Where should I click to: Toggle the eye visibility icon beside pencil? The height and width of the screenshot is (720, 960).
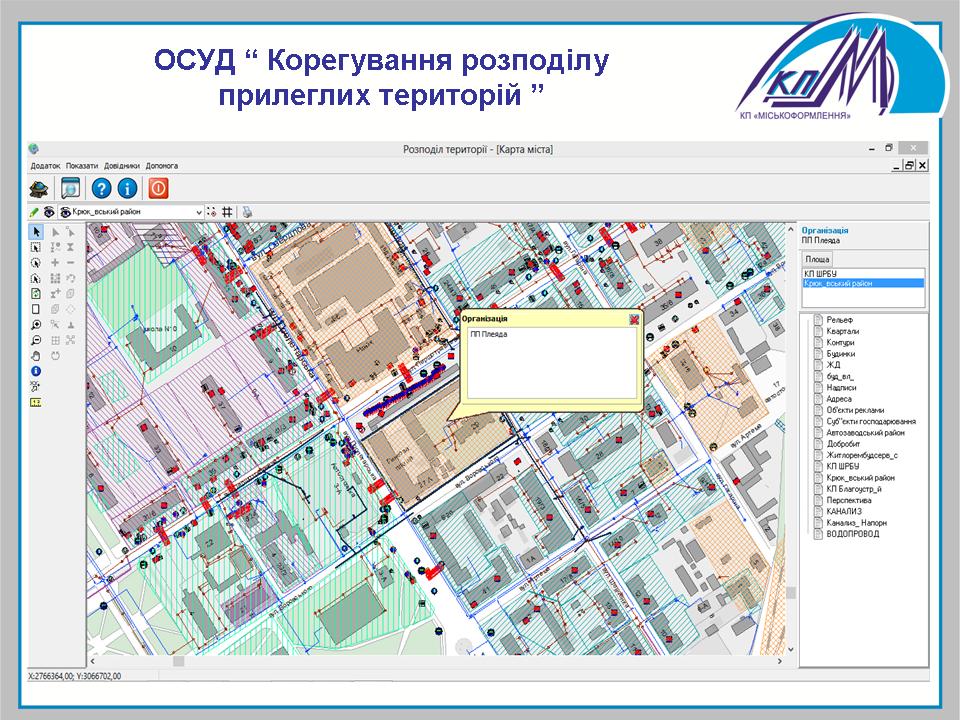(48, 212)
